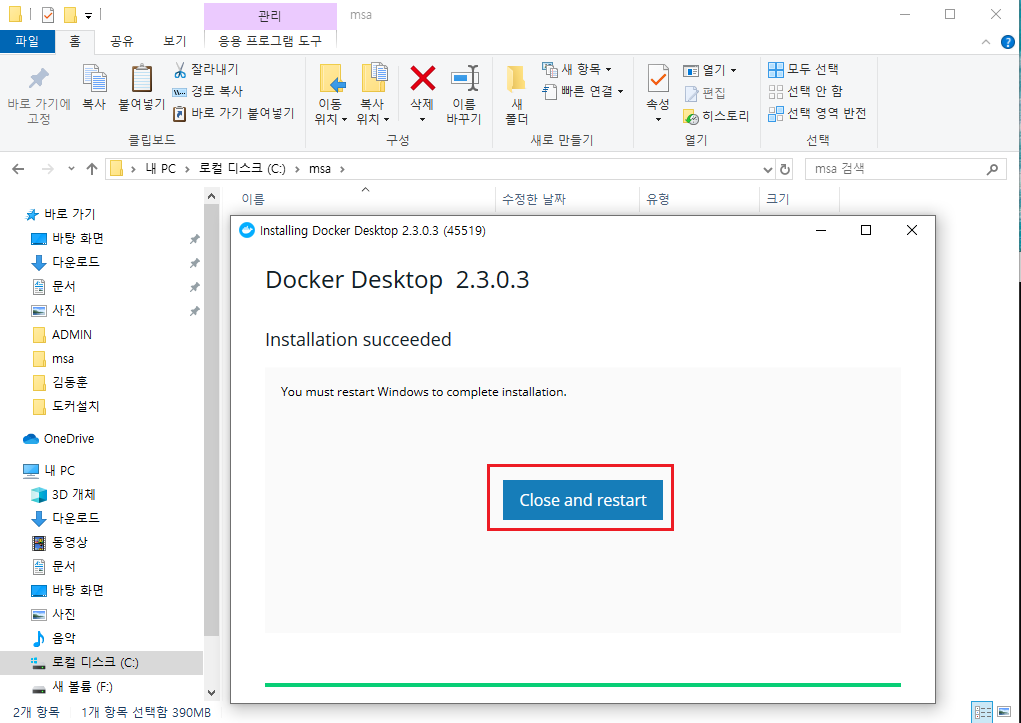Open the 응용 프로그램 도구 tab
The height and width of the screenshot is (723, 1021).
[x=270, y=41]
